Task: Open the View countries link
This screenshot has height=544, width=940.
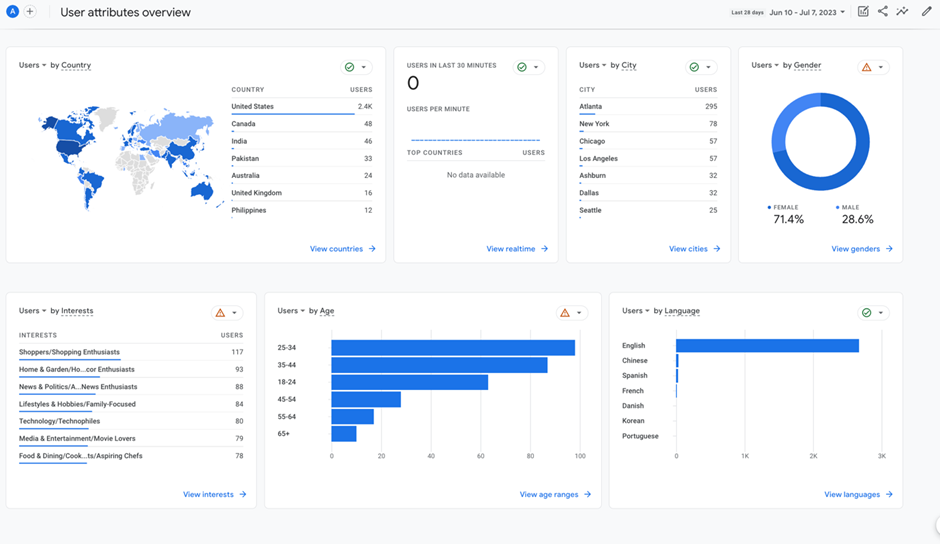Action: (342, 249)
